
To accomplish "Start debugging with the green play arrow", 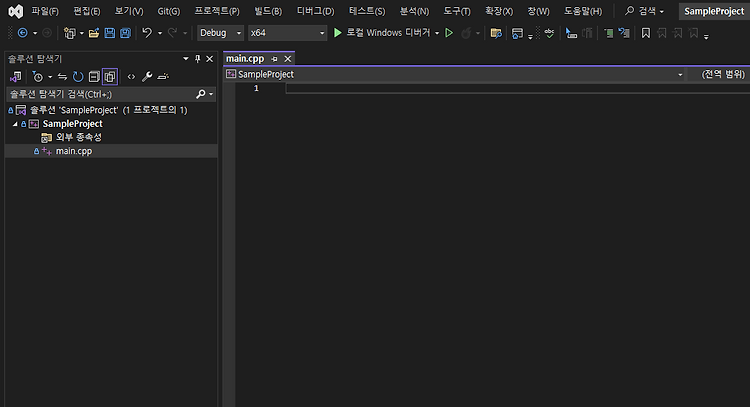I will (x=338, y=33).
